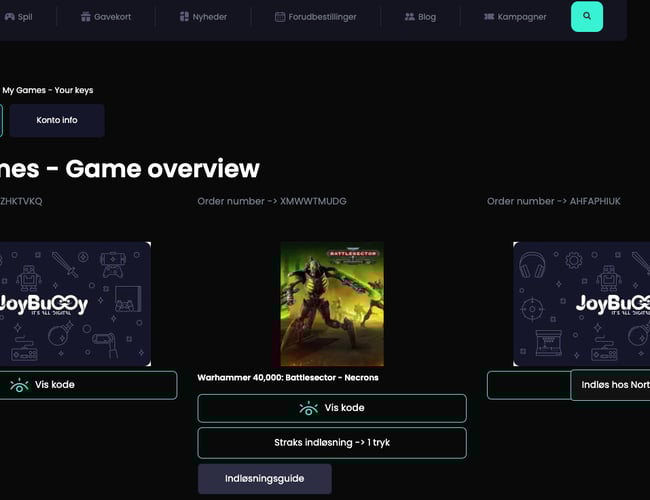Click the Kampagner campaign icon

click(x=489, y=17)
